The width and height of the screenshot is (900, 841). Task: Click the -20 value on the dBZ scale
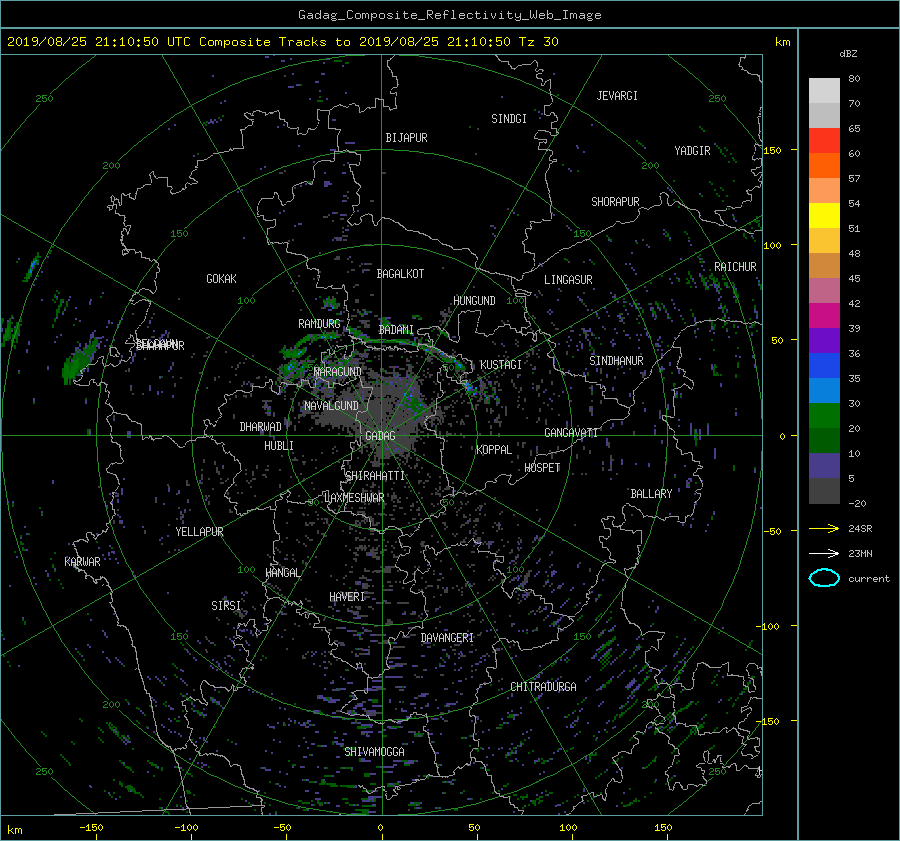[857, 503]
